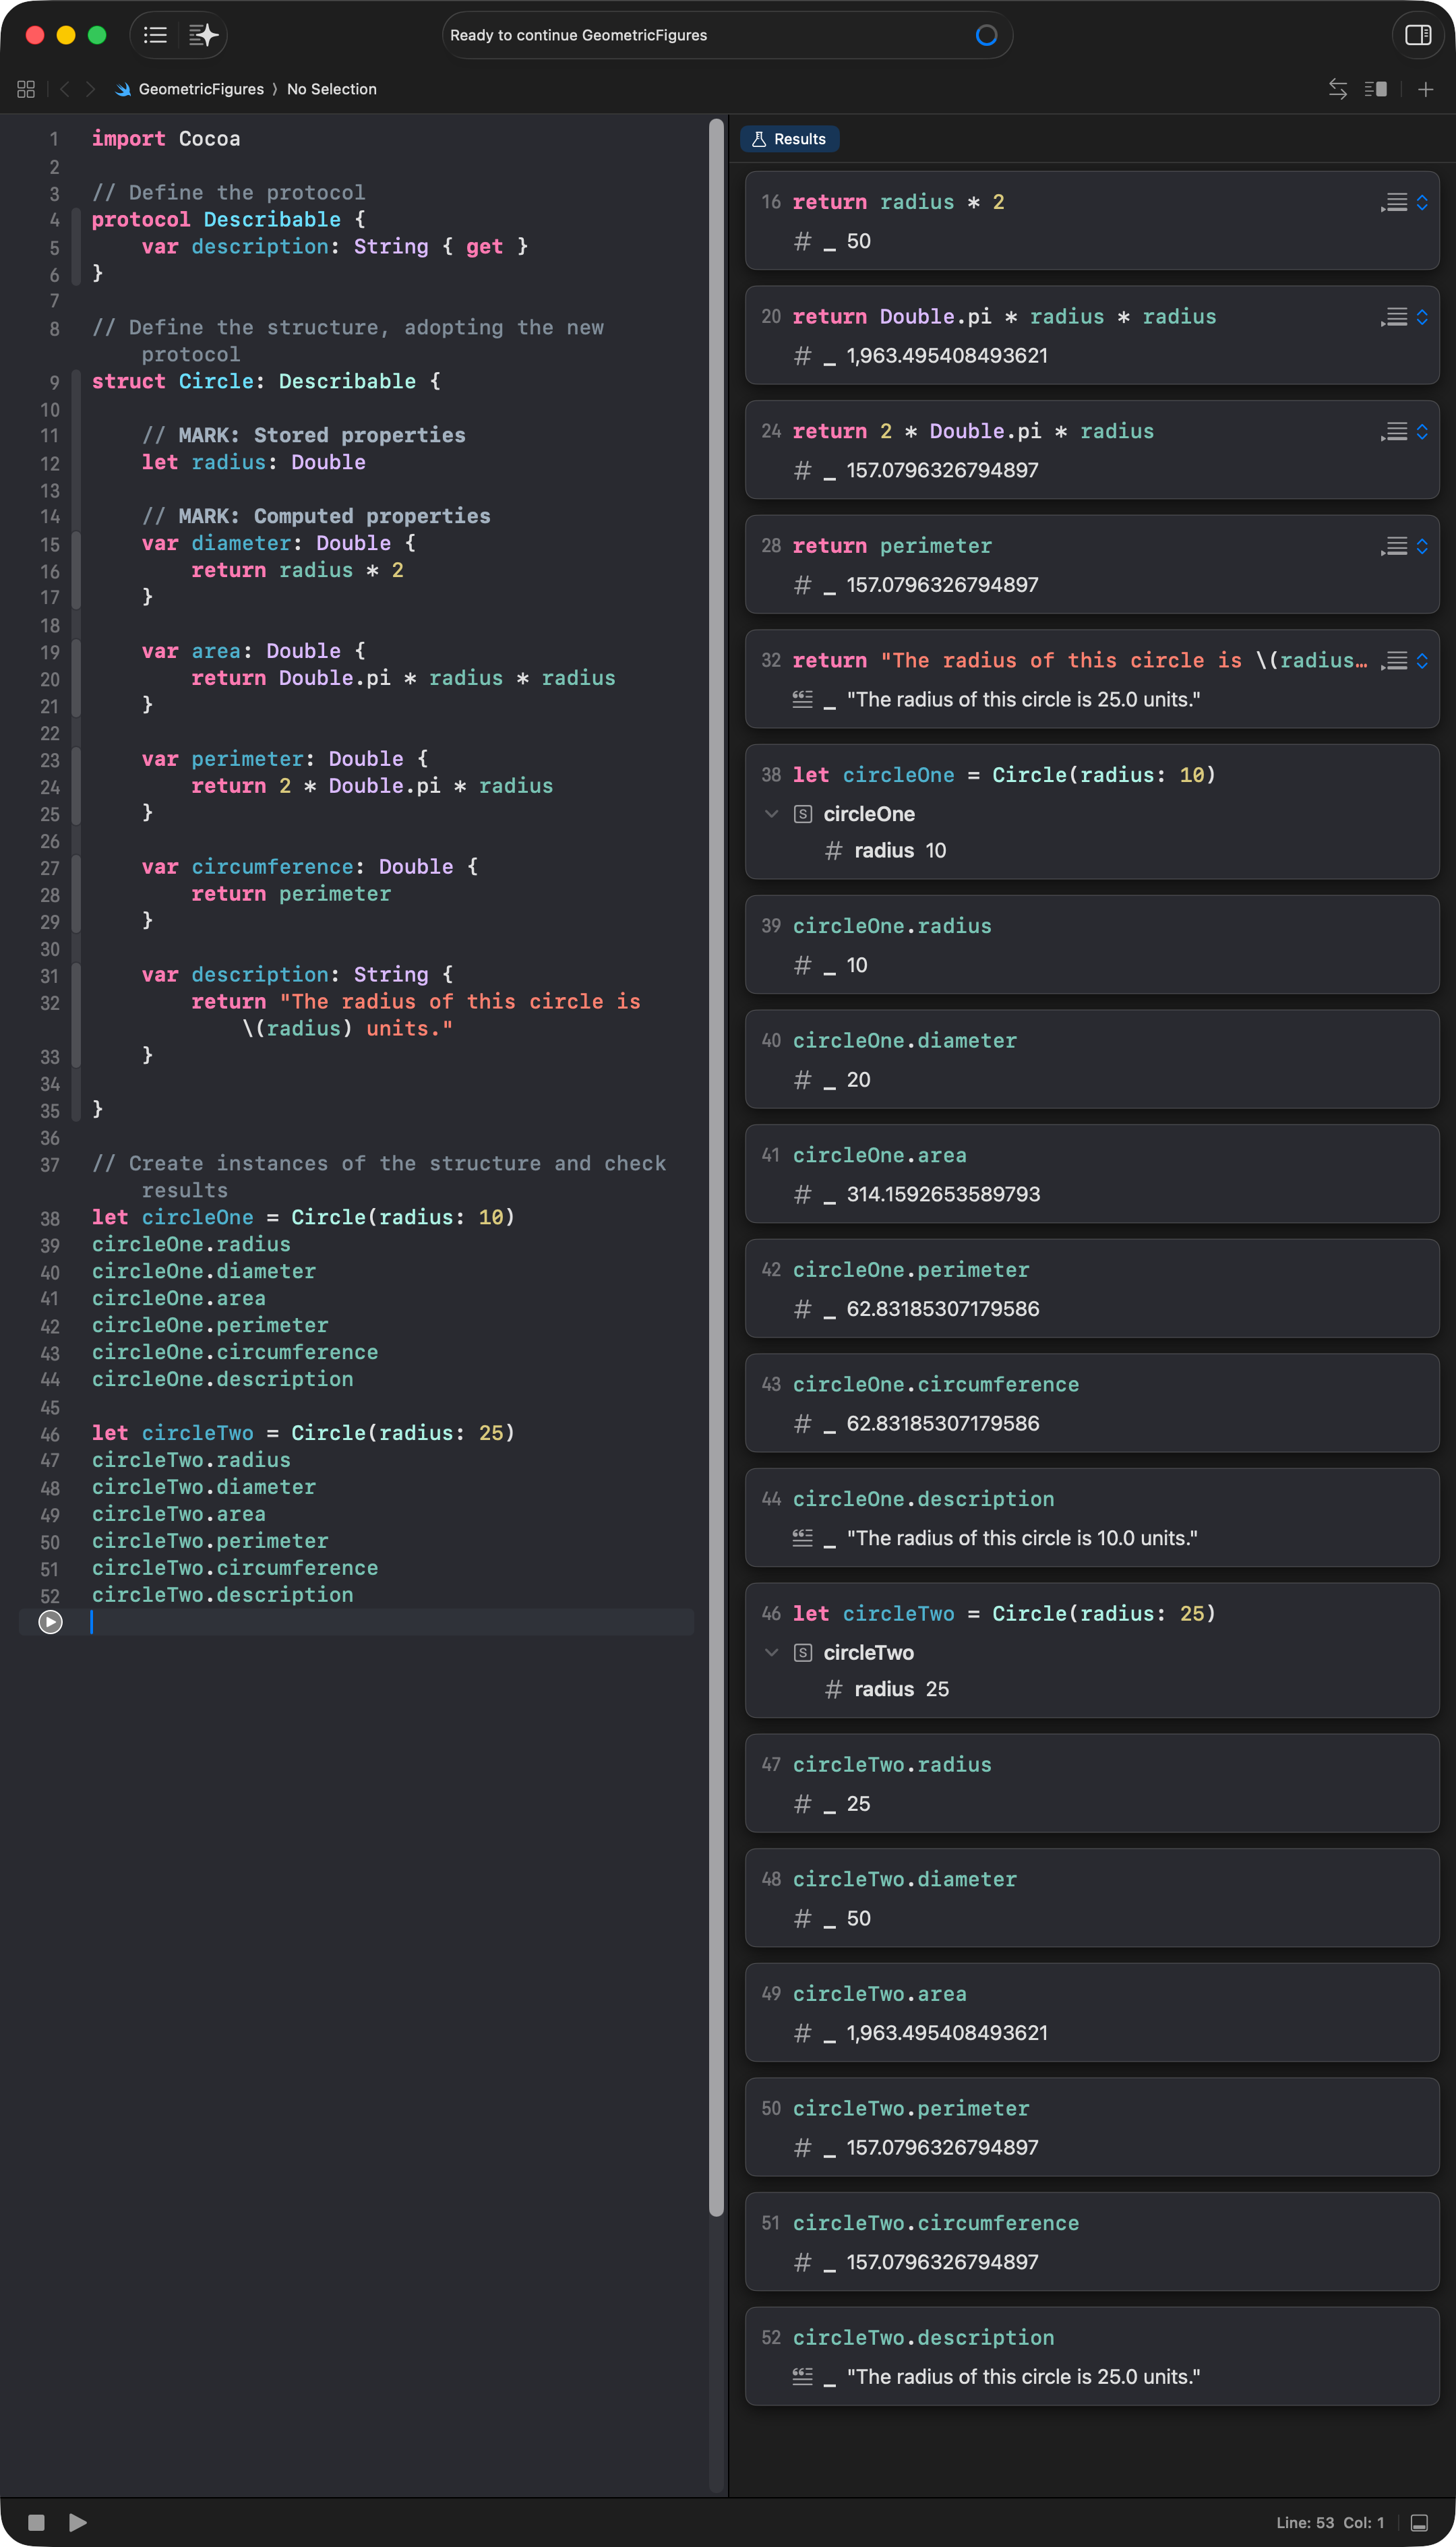The image size is (1456, 2547).
Task: Toggle the bottom debug area panel icon
Action: coord(1418,2522)
